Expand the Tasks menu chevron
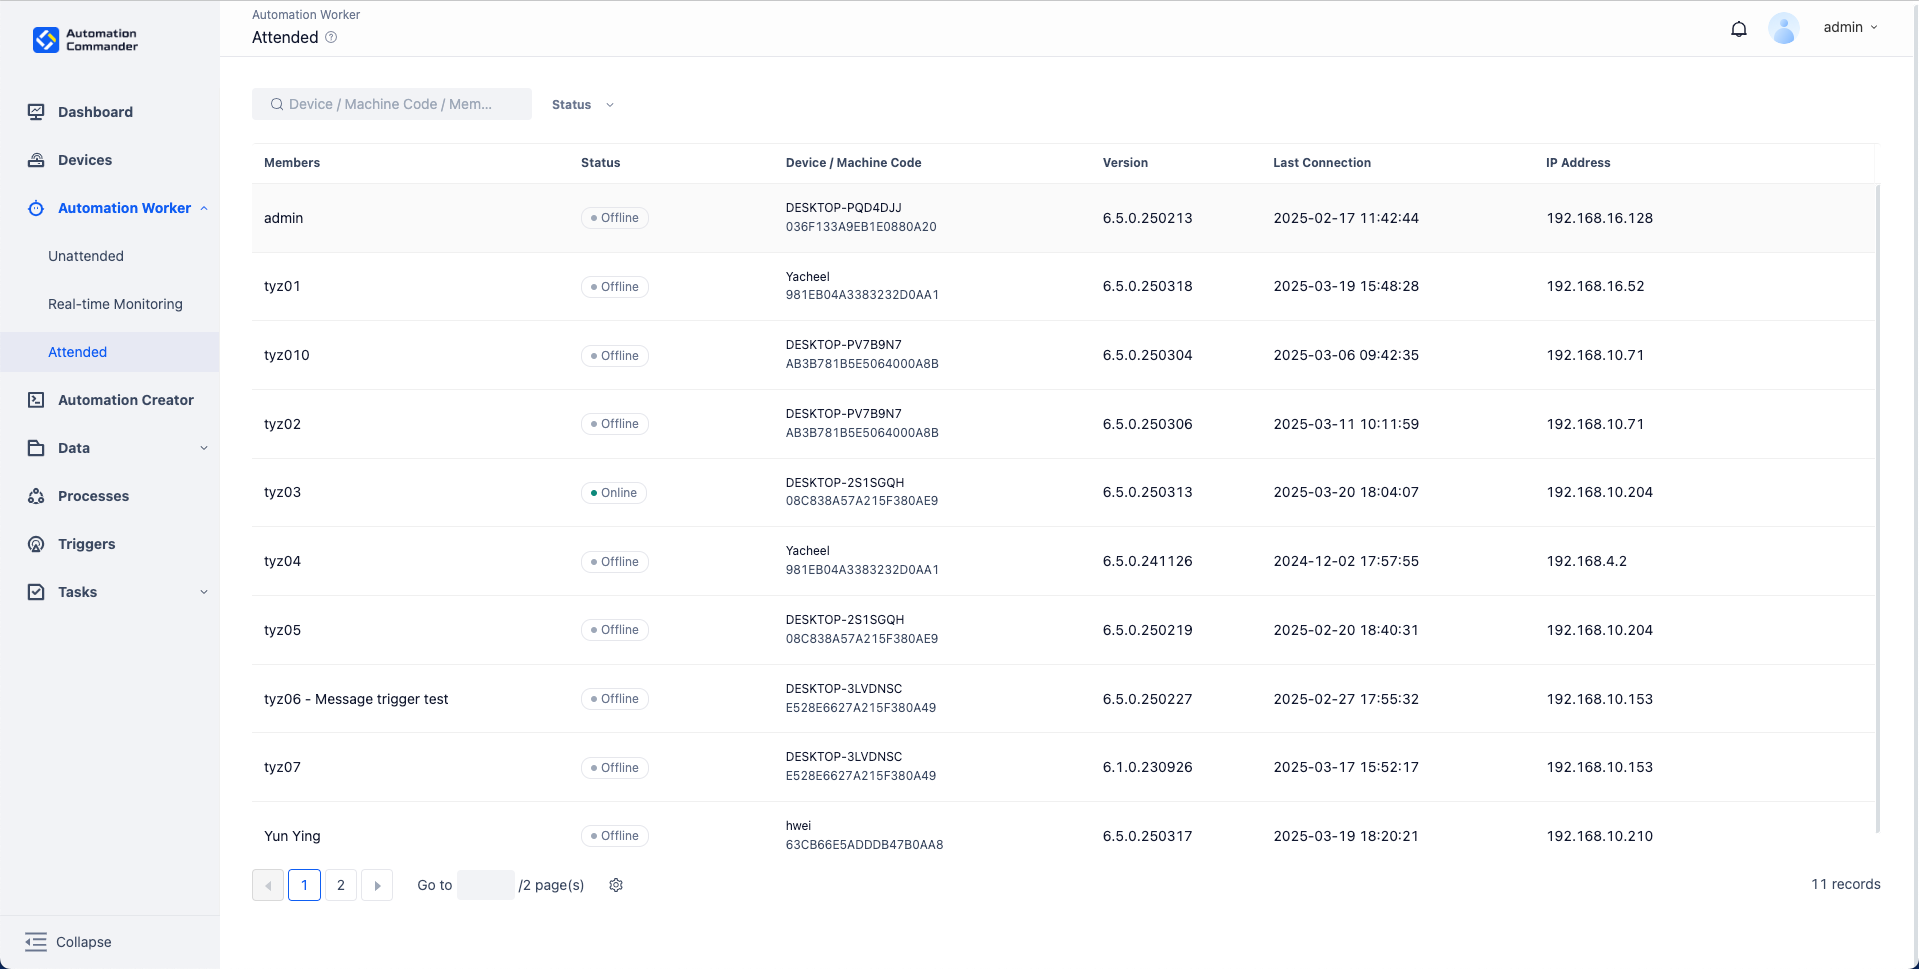 click(204, 592)
